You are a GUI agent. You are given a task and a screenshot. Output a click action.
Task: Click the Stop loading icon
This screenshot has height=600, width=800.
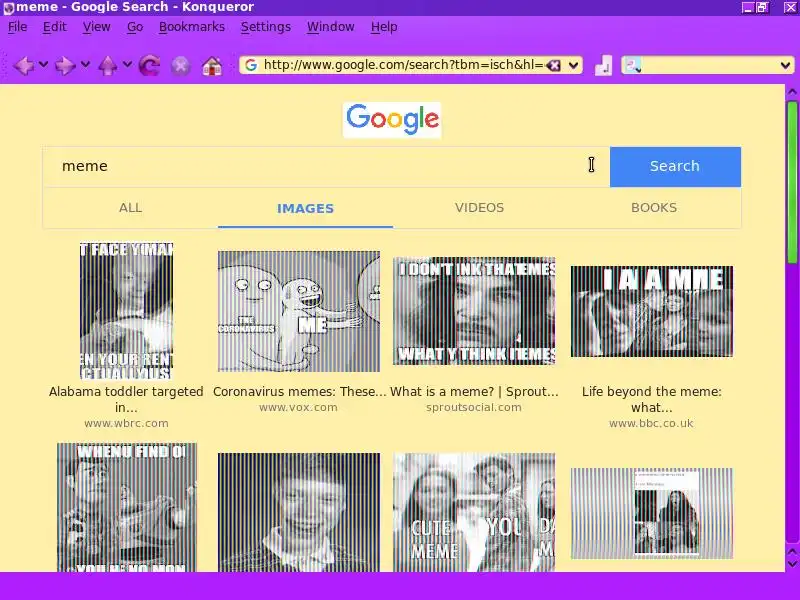click(181, 66)
